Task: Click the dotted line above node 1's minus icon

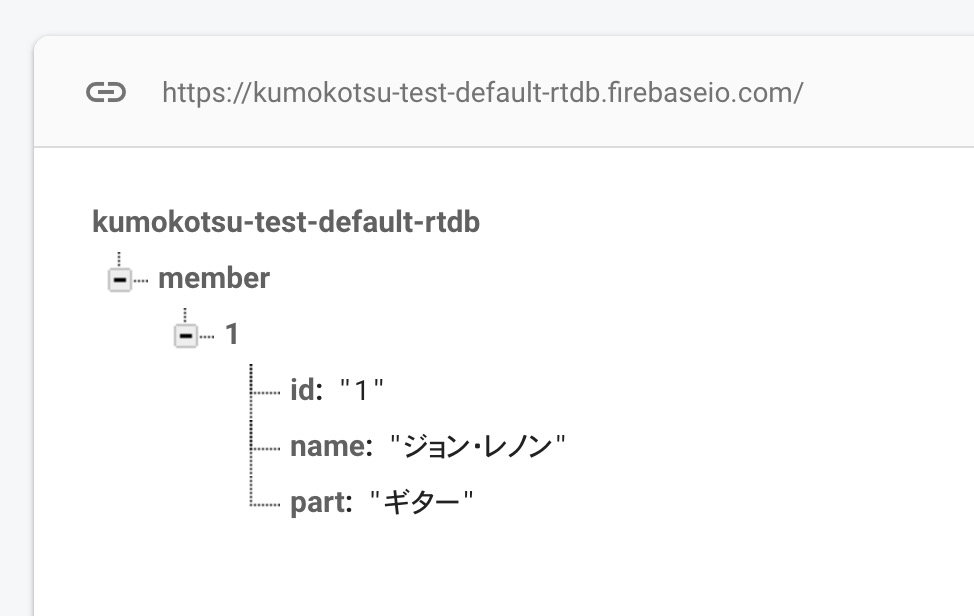Action: tap(185, 315)
